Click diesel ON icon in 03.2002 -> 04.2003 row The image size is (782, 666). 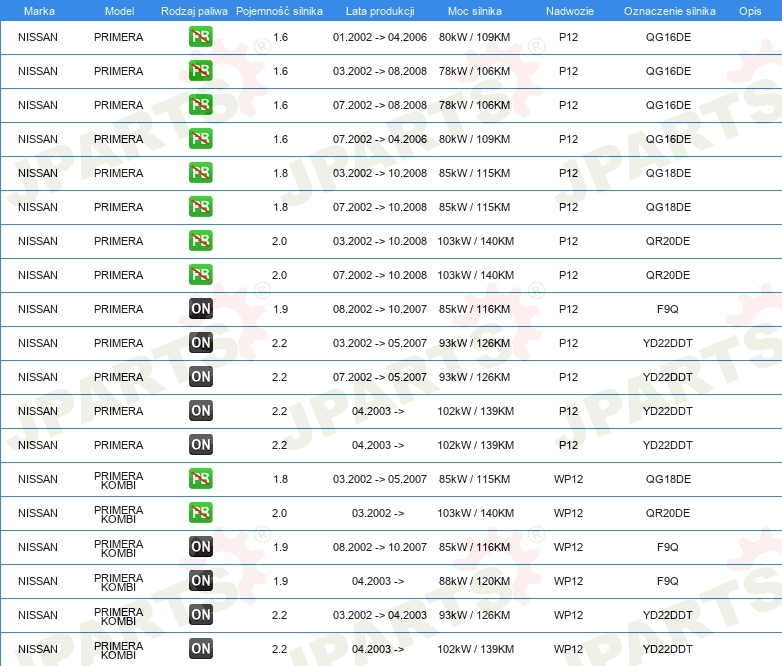(200, 614)
